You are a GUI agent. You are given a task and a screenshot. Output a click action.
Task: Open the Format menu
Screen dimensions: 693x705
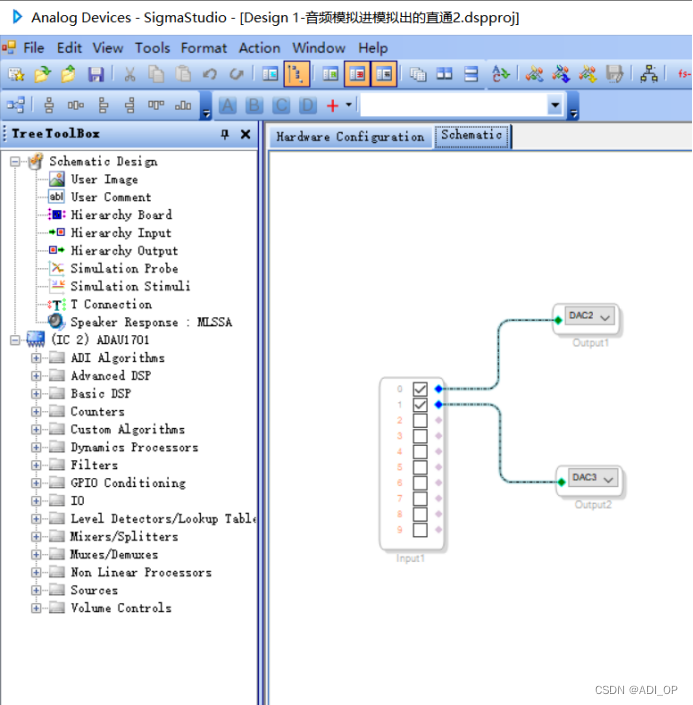point(204,48)
